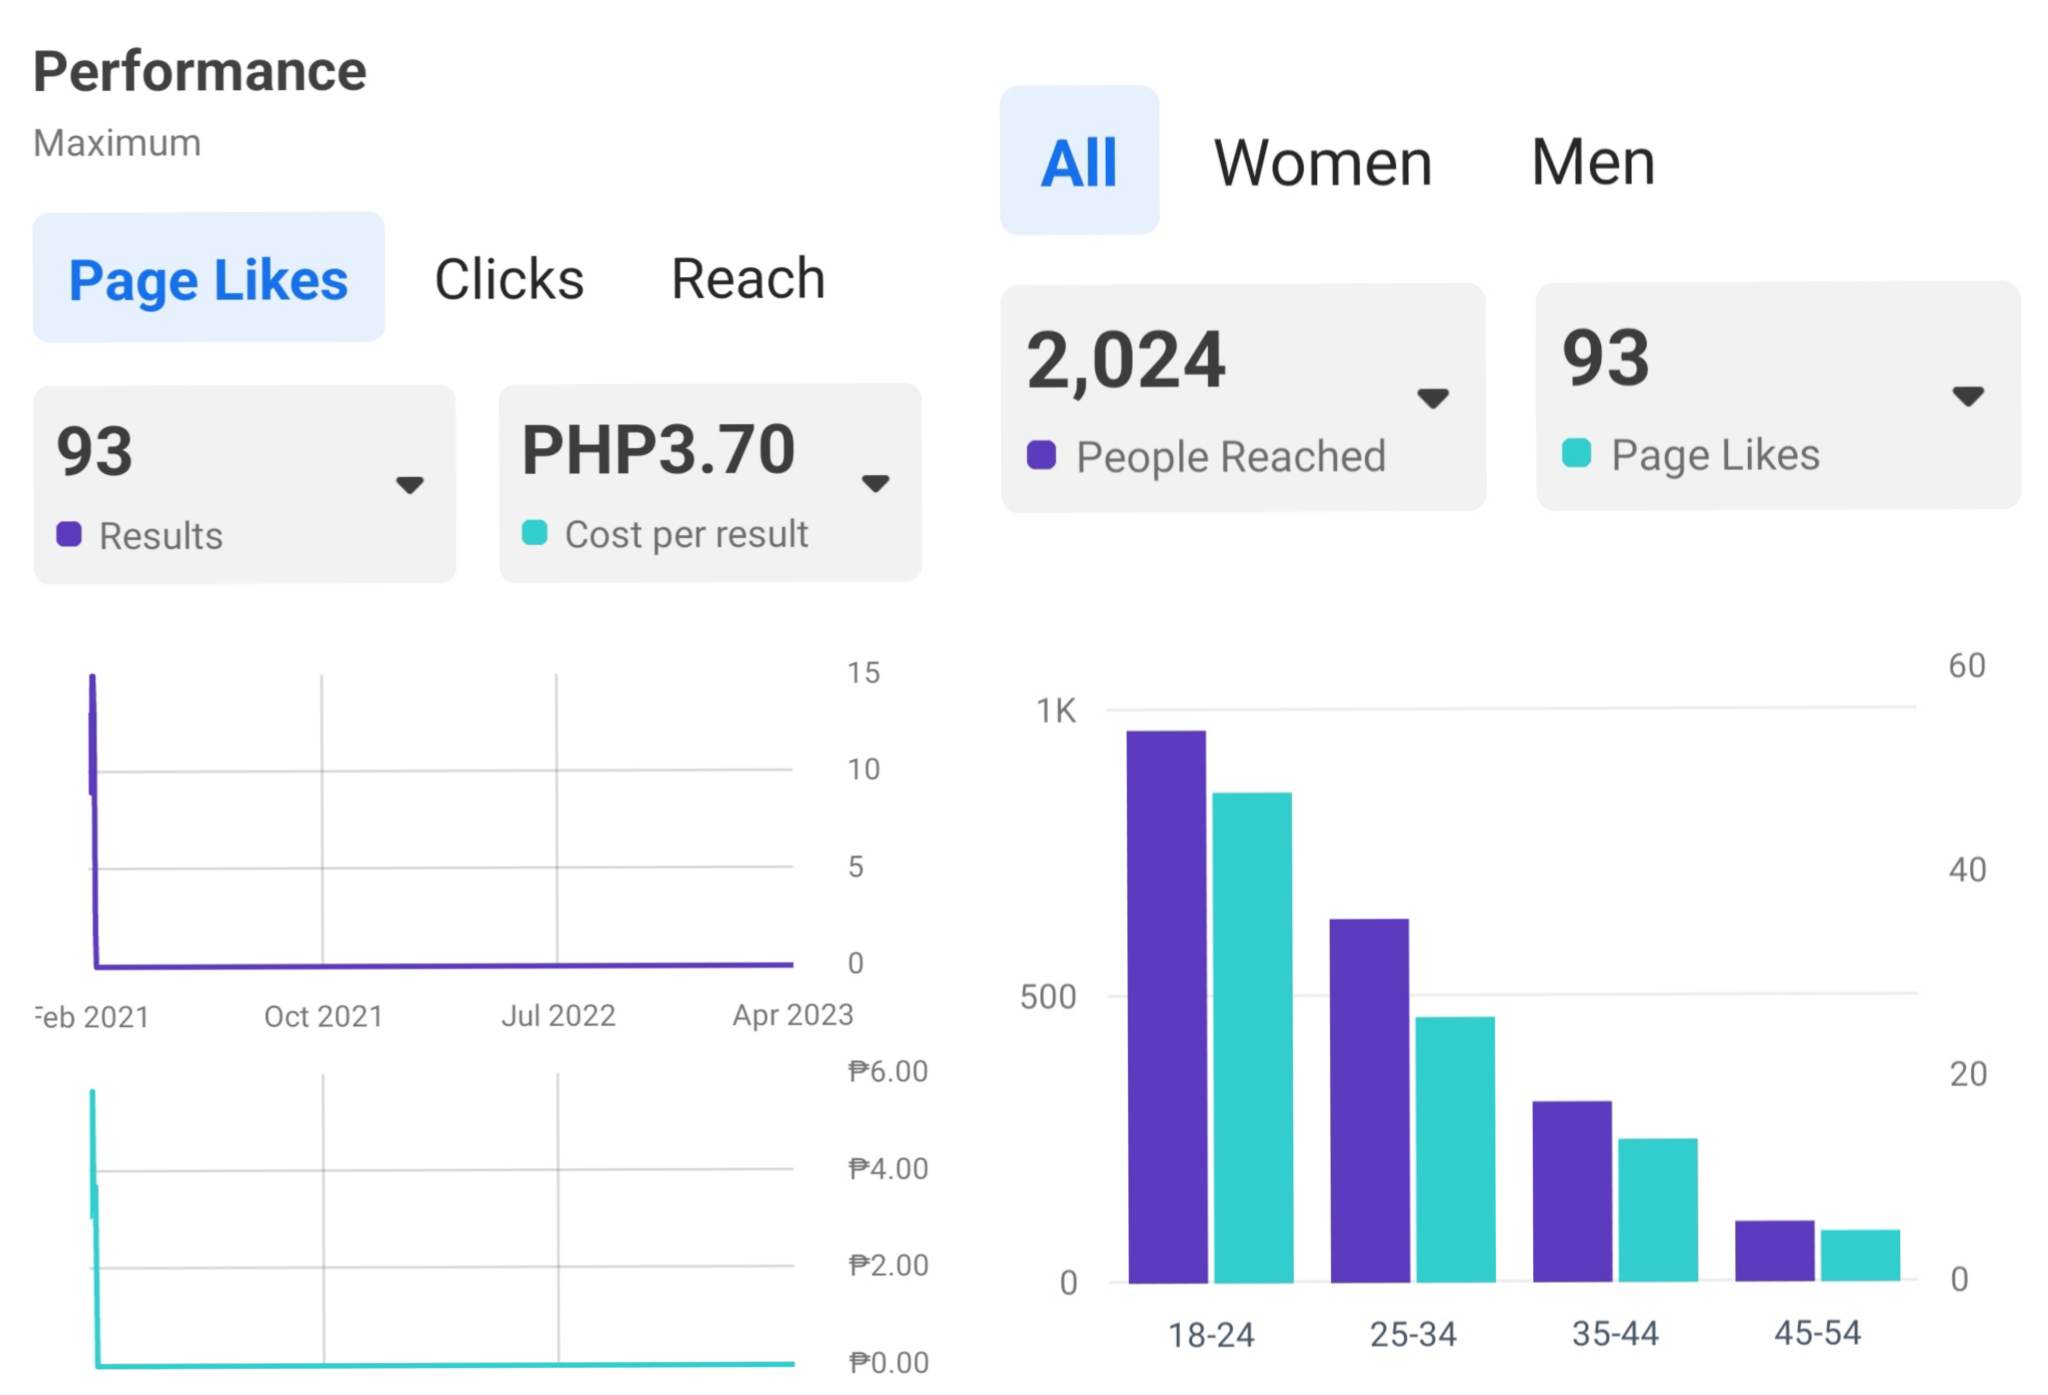
Task: Switch to the Page Likes tab
Action: click(x=208, y=279)
